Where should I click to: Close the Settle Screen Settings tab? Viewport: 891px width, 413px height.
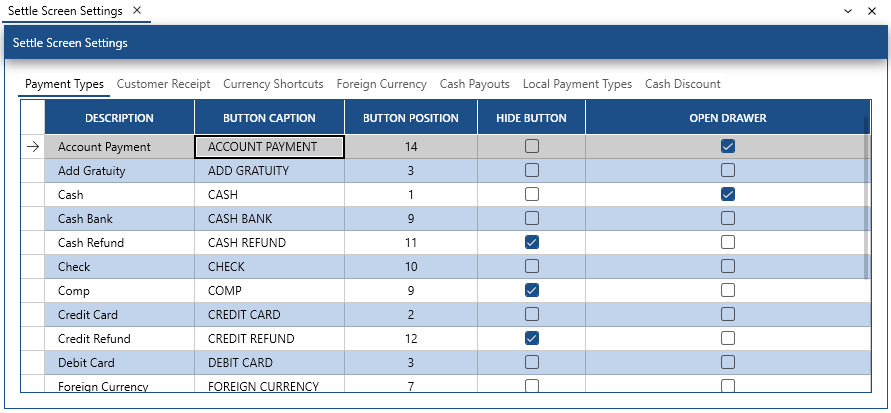pyautogui.click(x=137, y=10)
